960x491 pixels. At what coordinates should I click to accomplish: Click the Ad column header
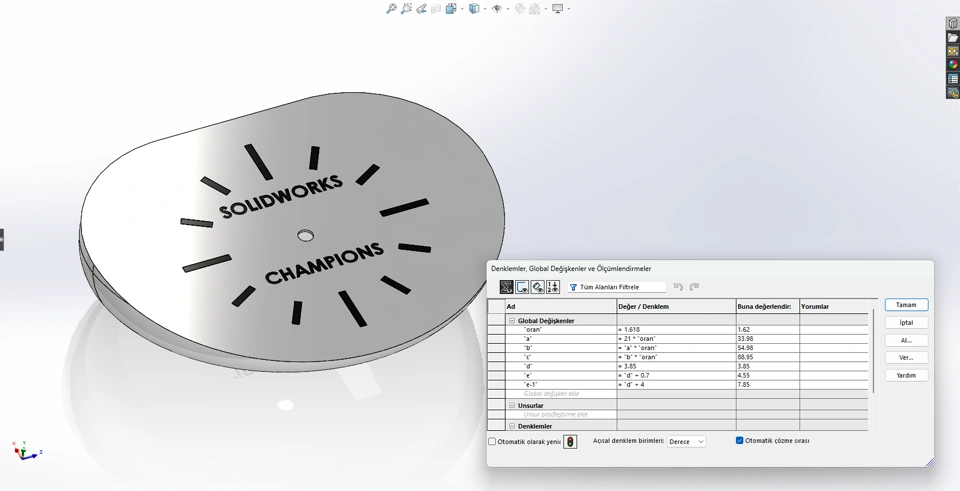pyautogui.click(x=561, y=307)
